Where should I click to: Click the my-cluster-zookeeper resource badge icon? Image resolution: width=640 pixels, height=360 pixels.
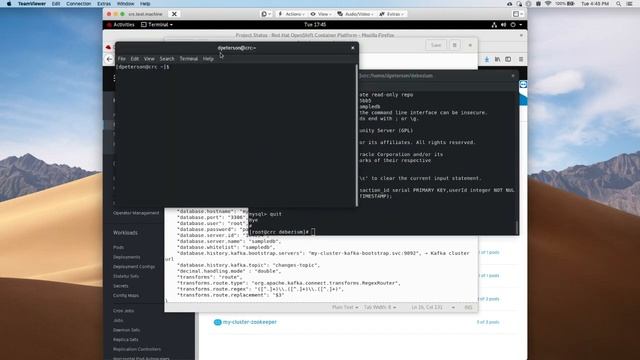pyautogui.click(x=218, y=322)
